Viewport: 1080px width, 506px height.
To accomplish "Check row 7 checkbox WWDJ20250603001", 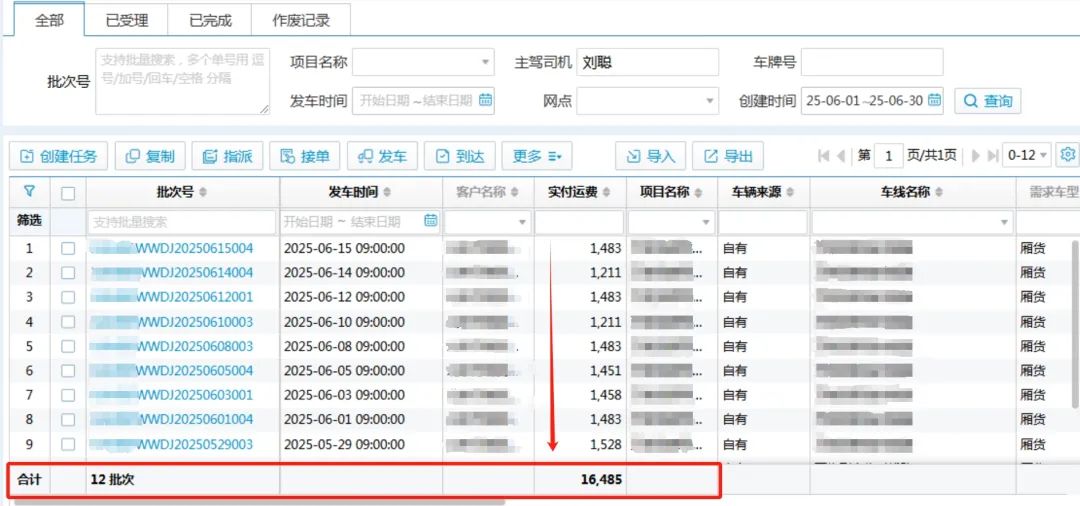I will tap(68, 395).
